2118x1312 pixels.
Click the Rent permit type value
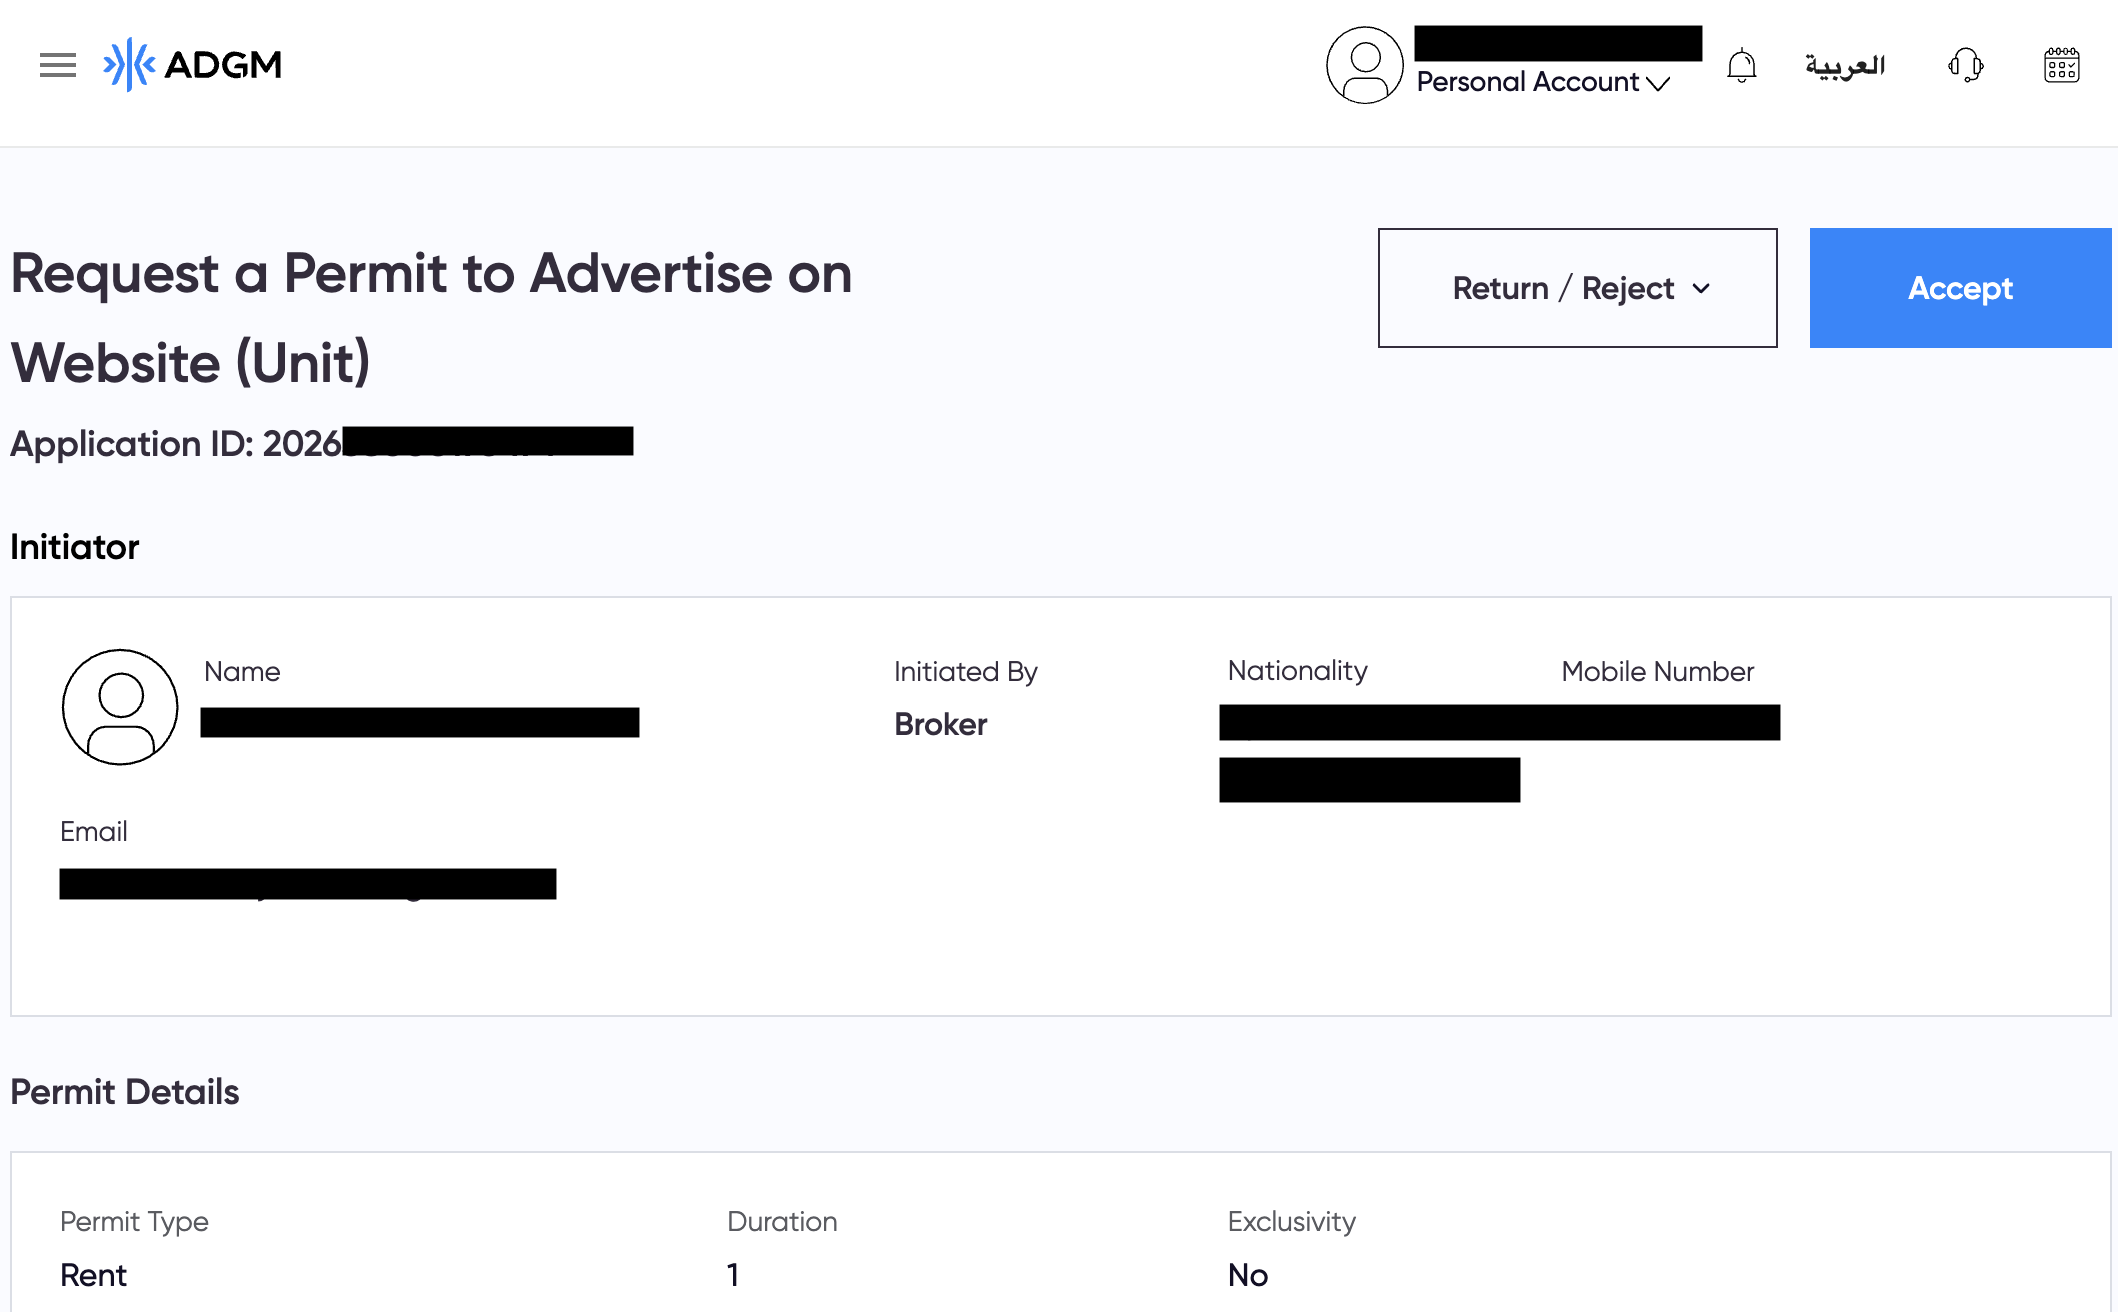click(x=93, y=1274)
